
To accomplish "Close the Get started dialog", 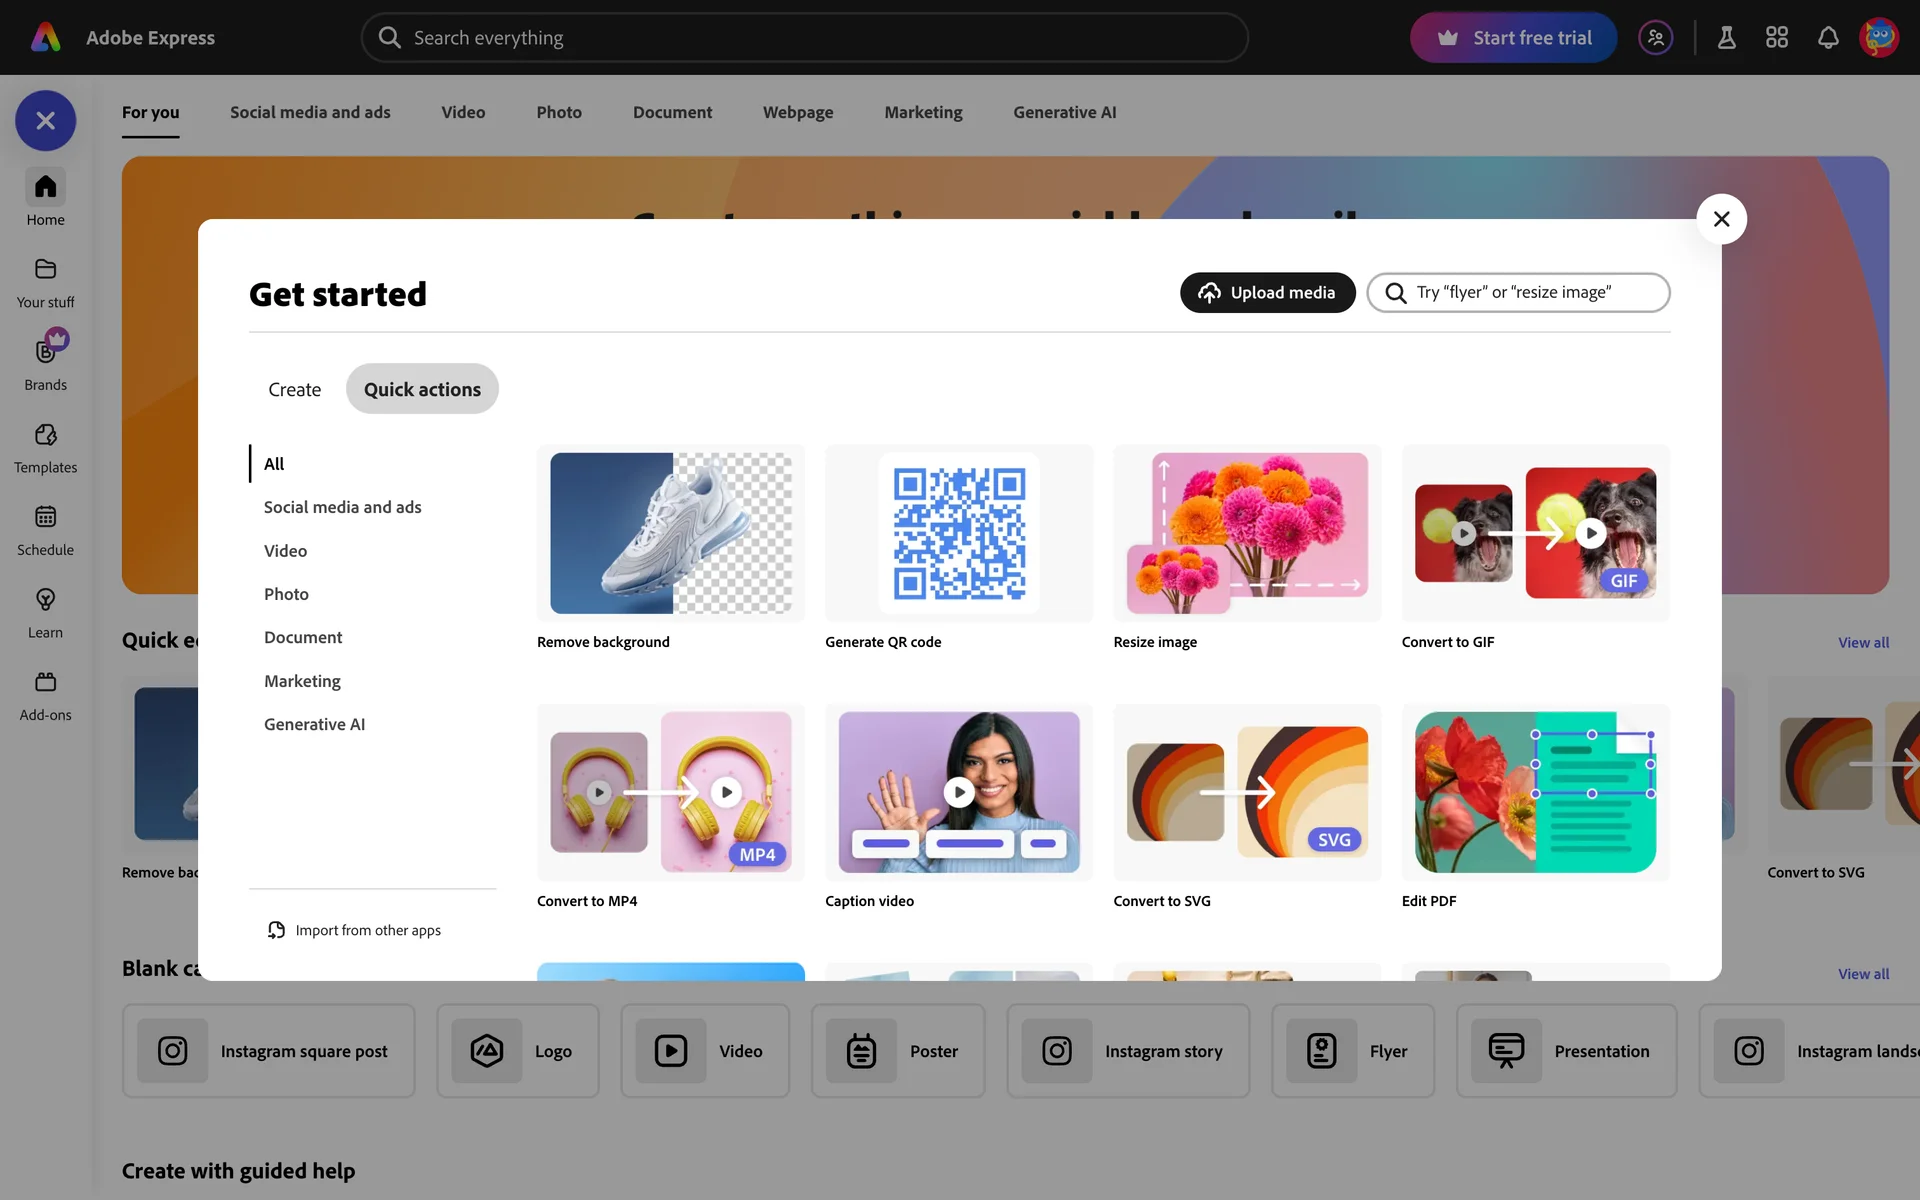I will pyautogui.click(x=1721, y=219).
